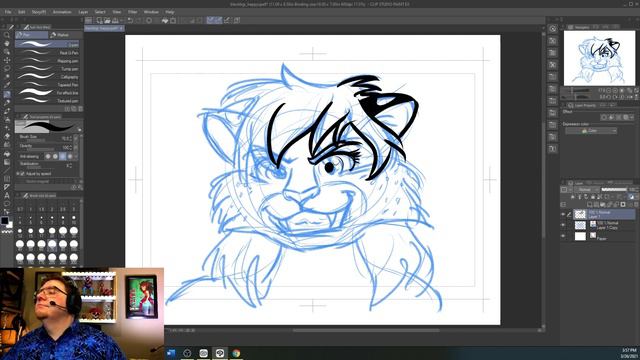Select the first anti-aliasing option
Image resolution: width=640 pixels, height=360 pixels.
coord(48,156)
